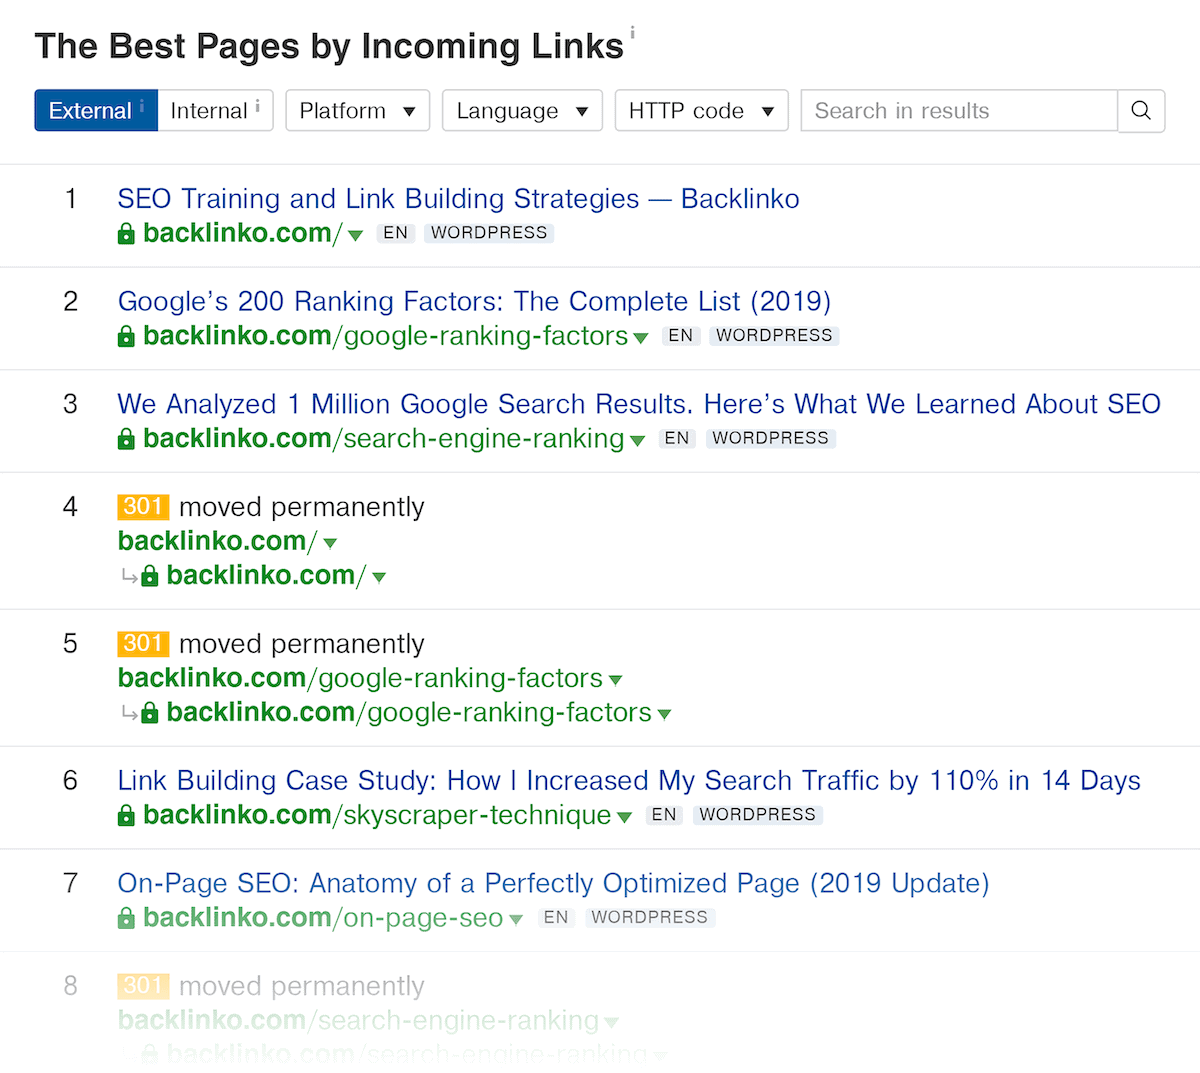Screen dimensions: 1200x1073
Task: Click 'moved permanently' text in row 4
Action: coord(302,507)
